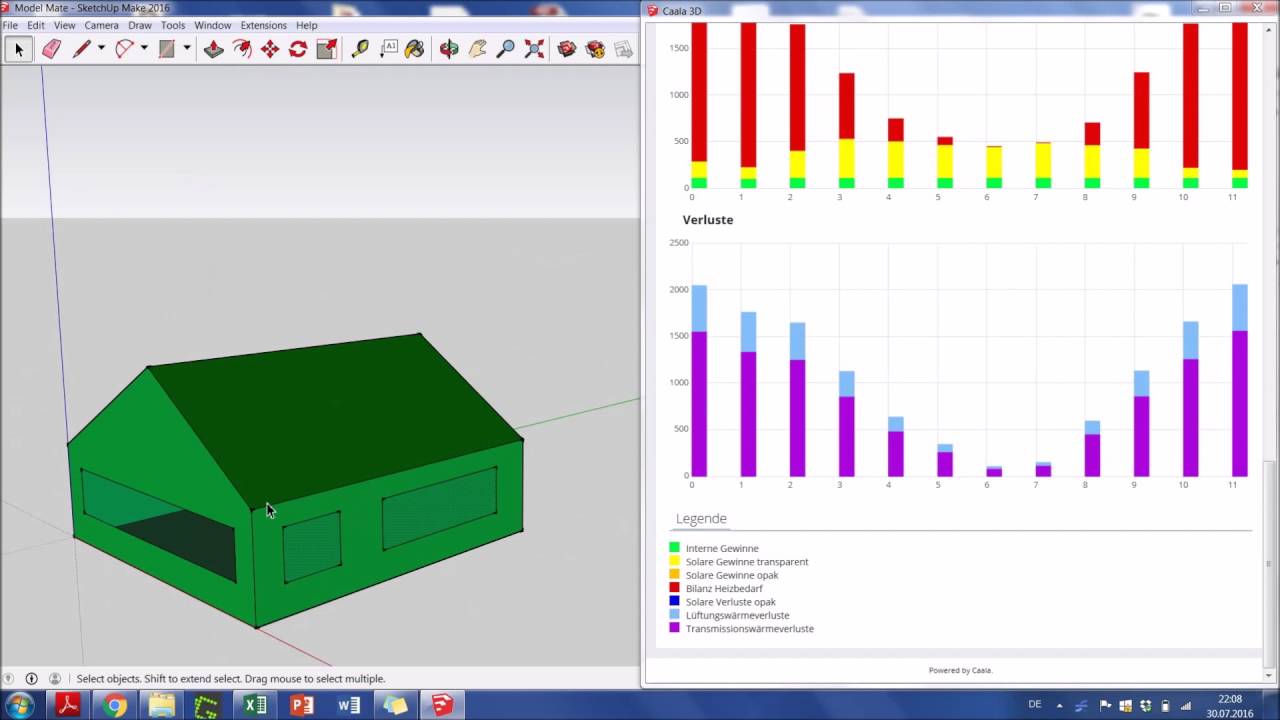Screen dimensions: 1280x720
Task: Choose the Arc tool
Action: [x=125, y=49]
